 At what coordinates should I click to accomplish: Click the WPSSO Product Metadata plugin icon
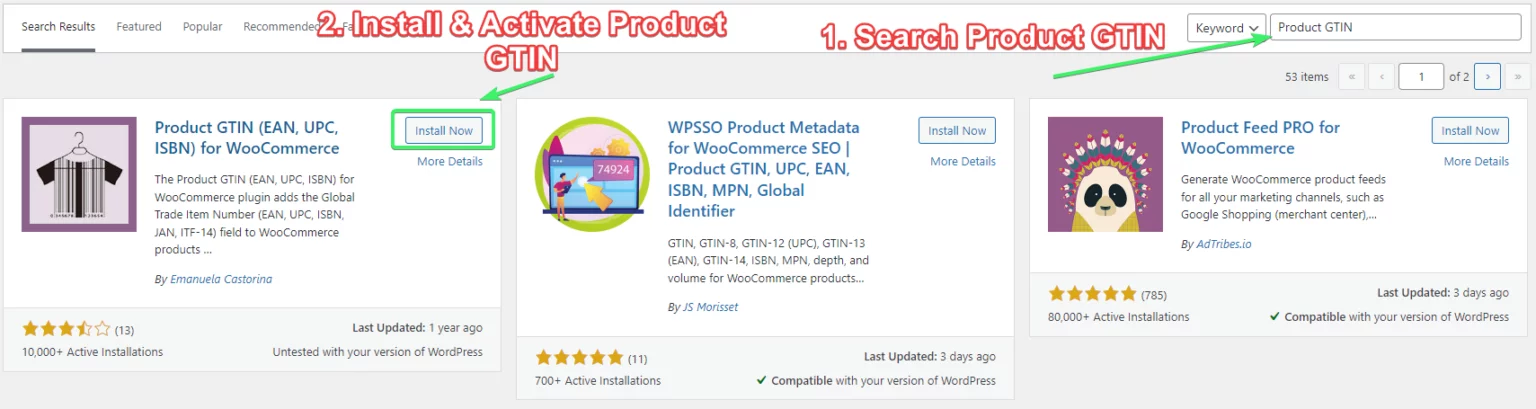tap(592, 174)
